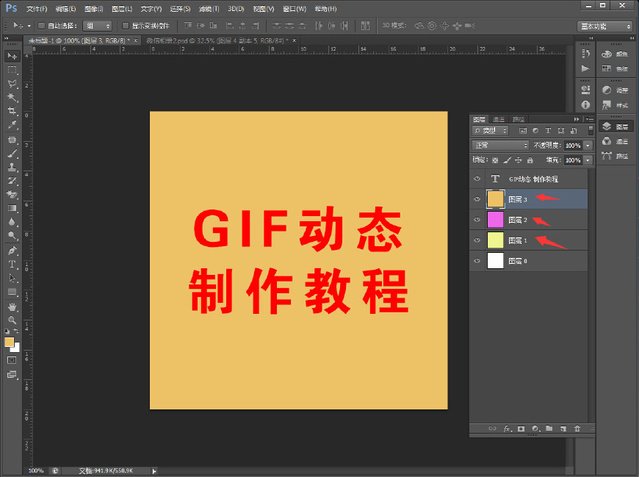Open the layer style fx menu
The height and width of the screenshot is (477, 639).
point(507,428)
